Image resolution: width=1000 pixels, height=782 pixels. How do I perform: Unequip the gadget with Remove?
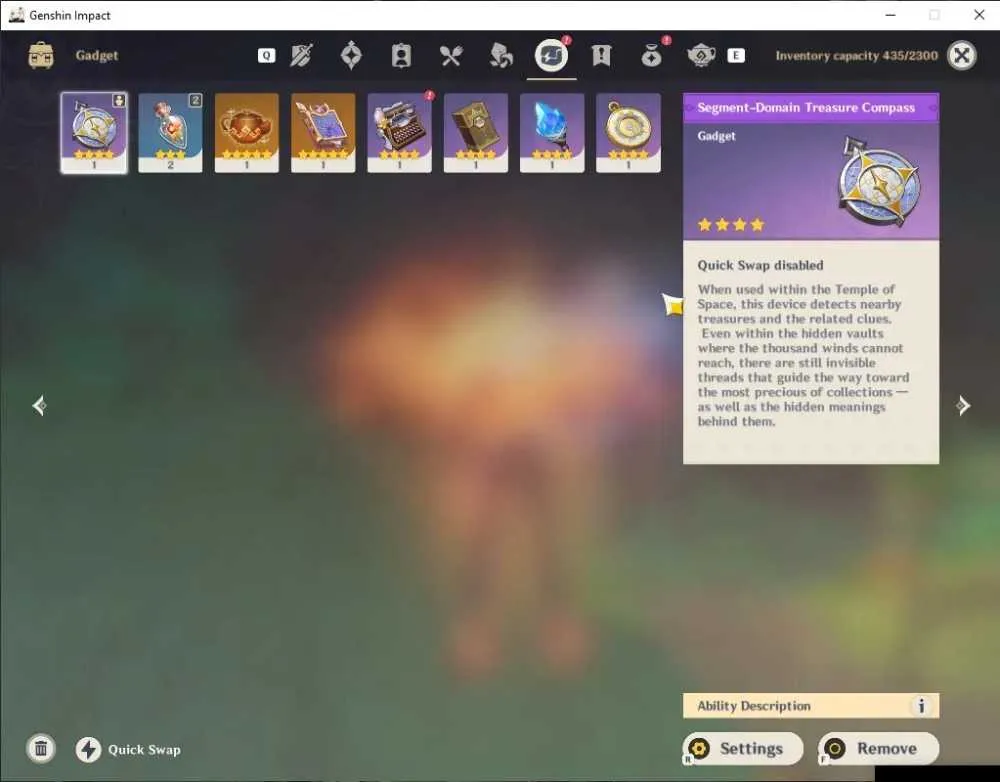tap(879, 748)
